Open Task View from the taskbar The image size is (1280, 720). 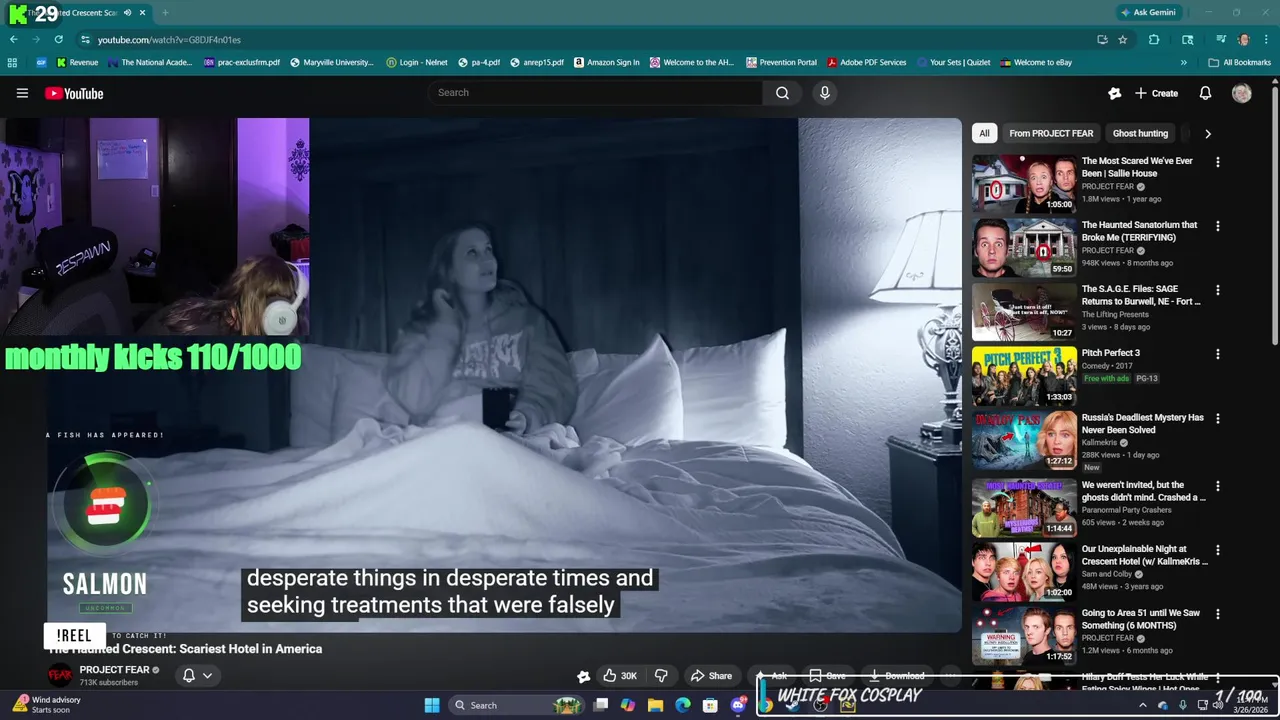[600, 705]
